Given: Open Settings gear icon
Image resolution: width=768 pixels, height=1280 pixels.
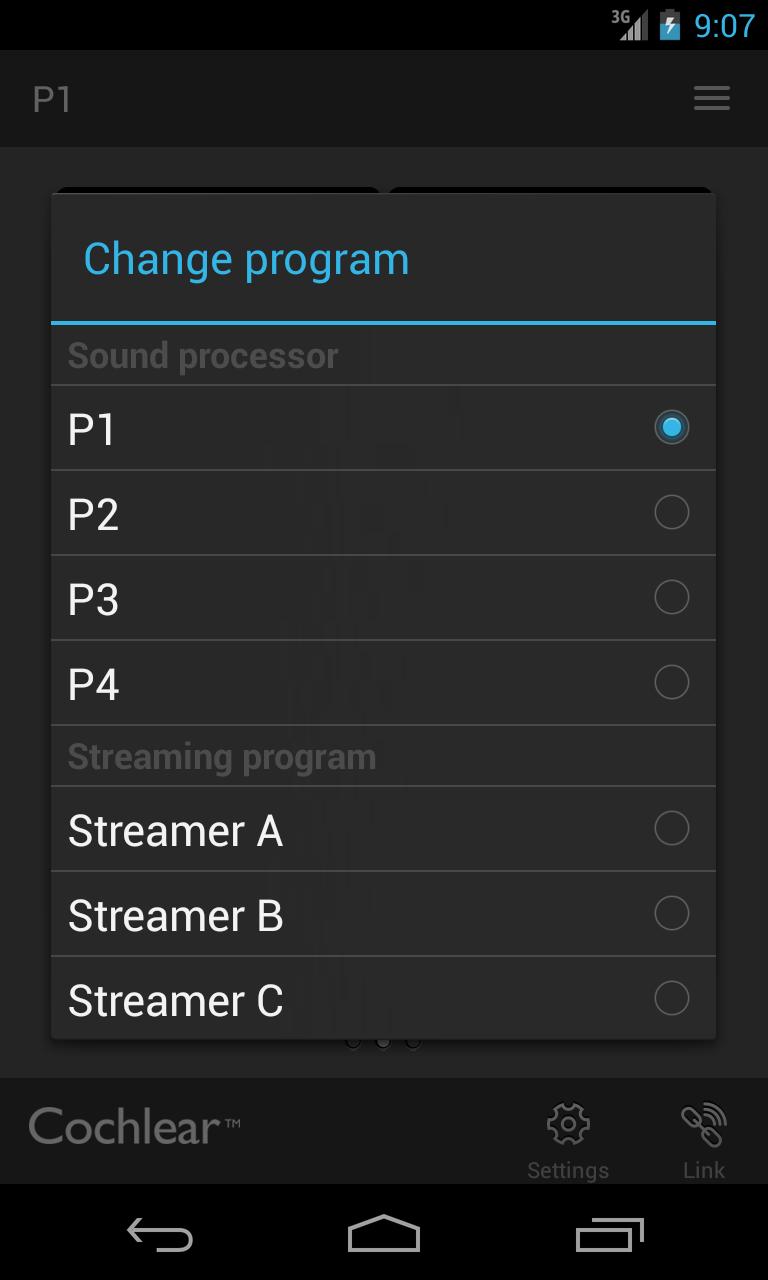Looking at the screenshot, I should coord(568,1125).
